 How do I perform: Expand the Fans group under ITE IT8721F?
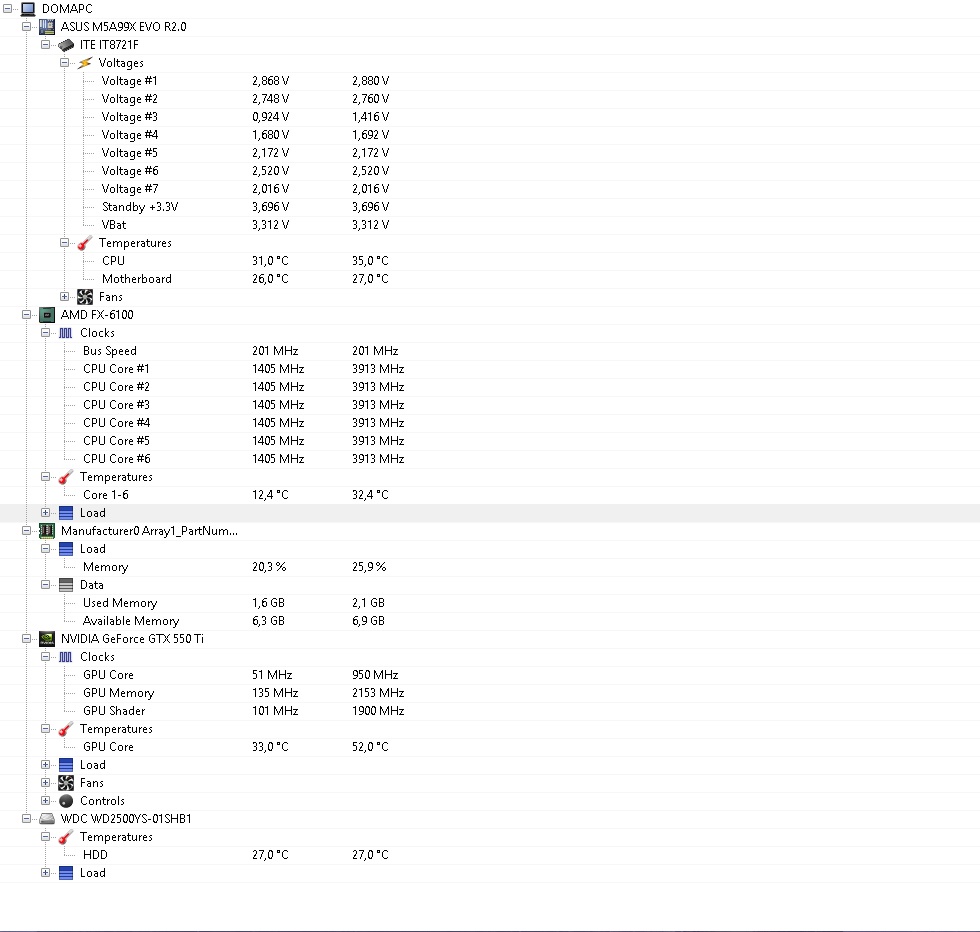64,297
